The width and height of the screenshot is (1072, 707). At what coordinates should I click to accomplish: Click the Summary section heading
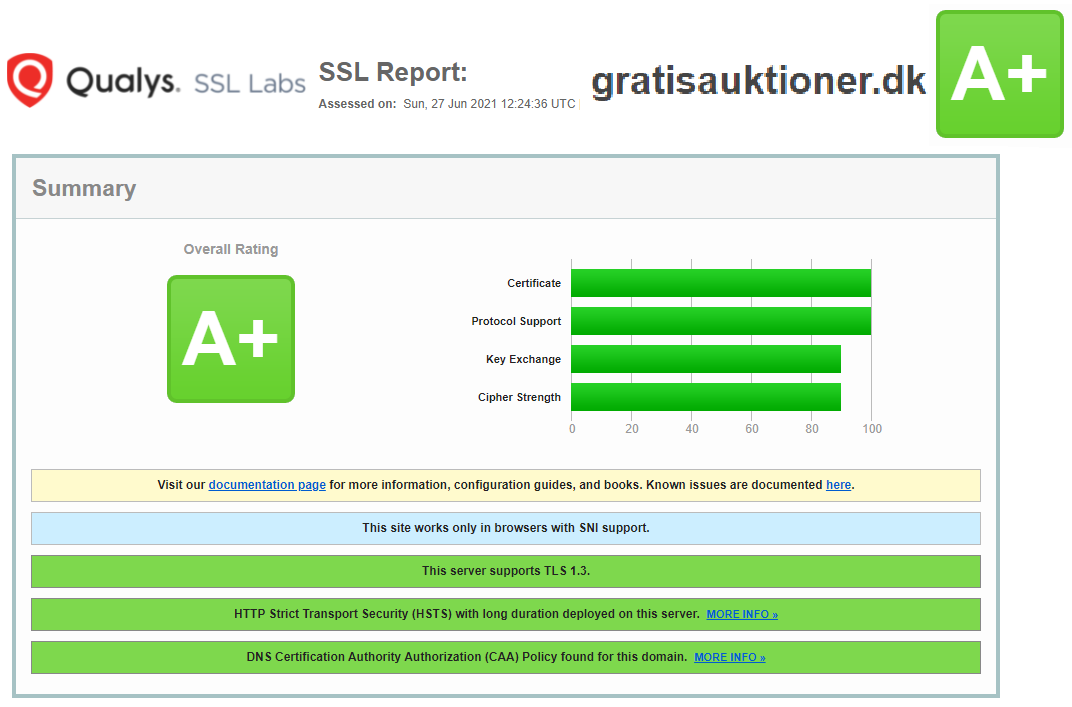[84, 188]
